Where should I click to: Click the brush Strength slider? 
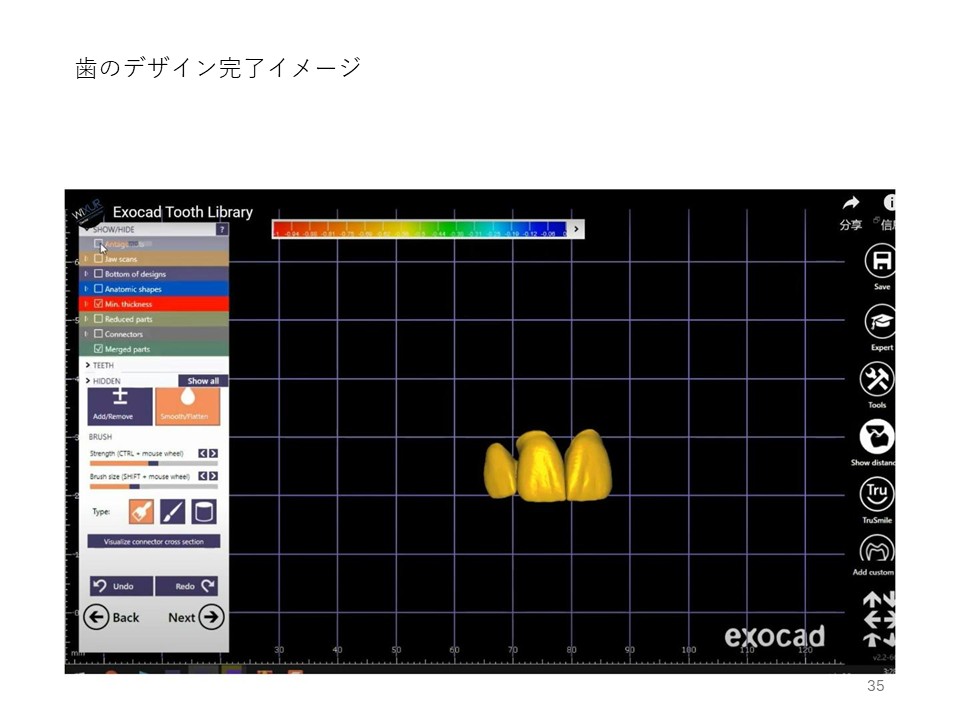(x=140, y=463)
